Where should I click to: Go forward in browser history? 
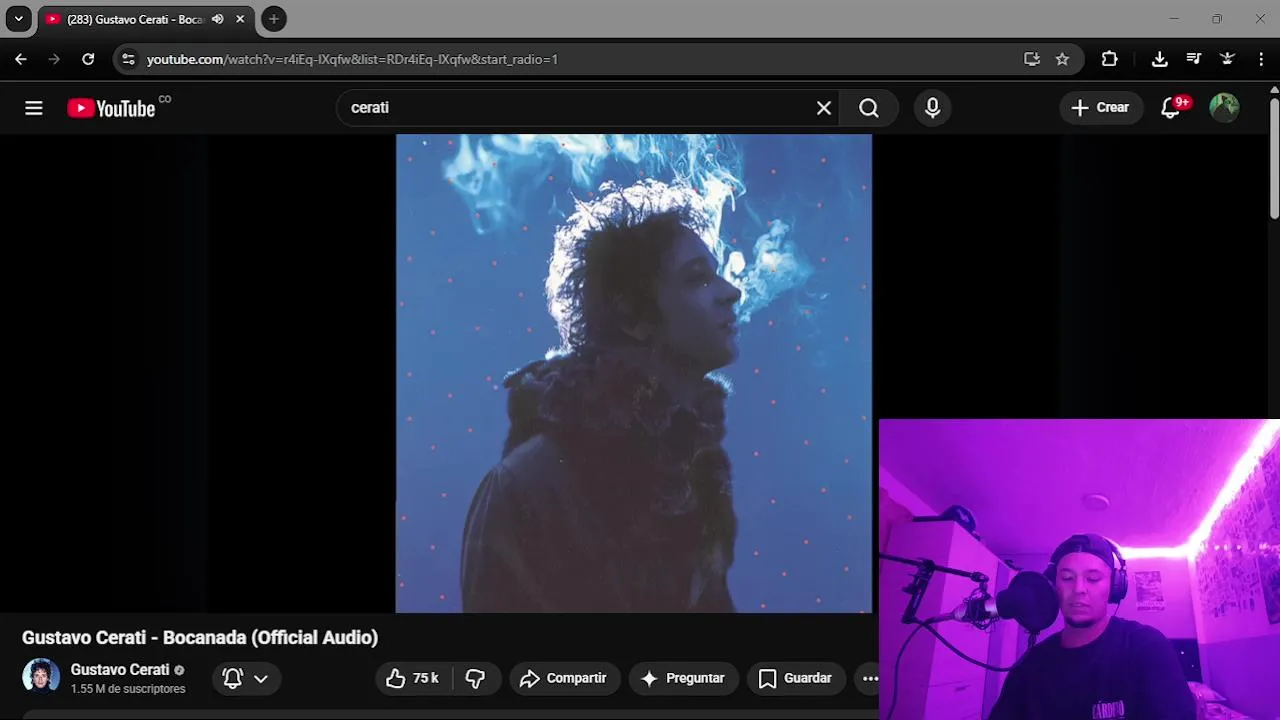coord(54,59)
